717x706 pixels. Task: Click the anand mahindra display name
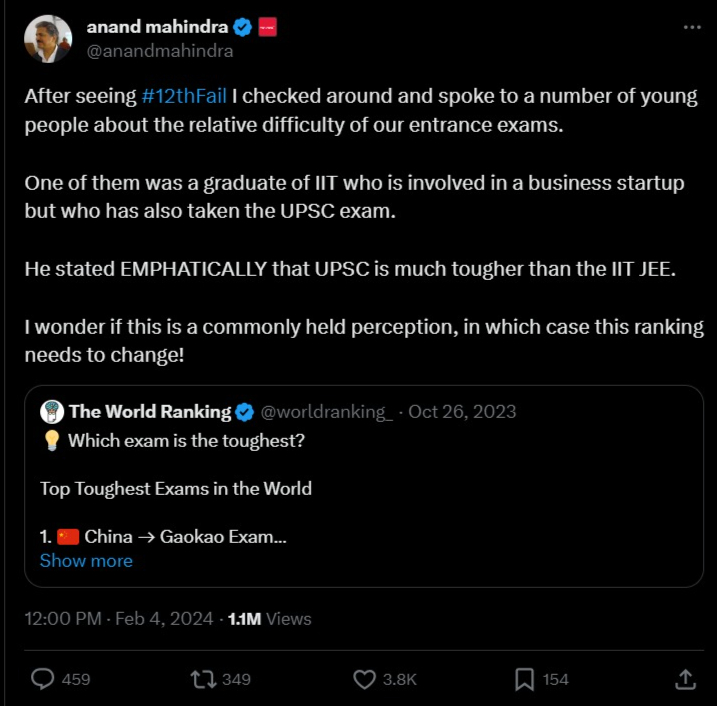click(x=157, y=27)
